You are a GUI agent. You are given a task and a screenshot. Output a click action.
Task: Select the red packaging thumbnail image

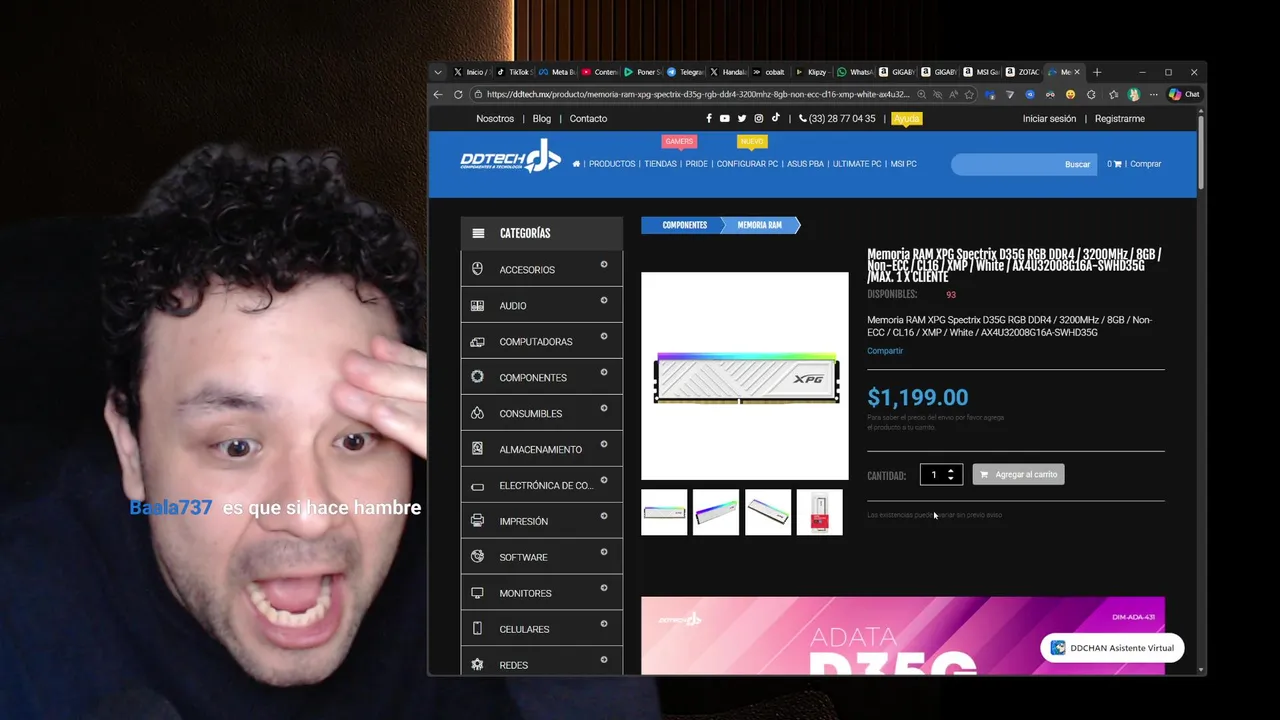pos(820,512)
